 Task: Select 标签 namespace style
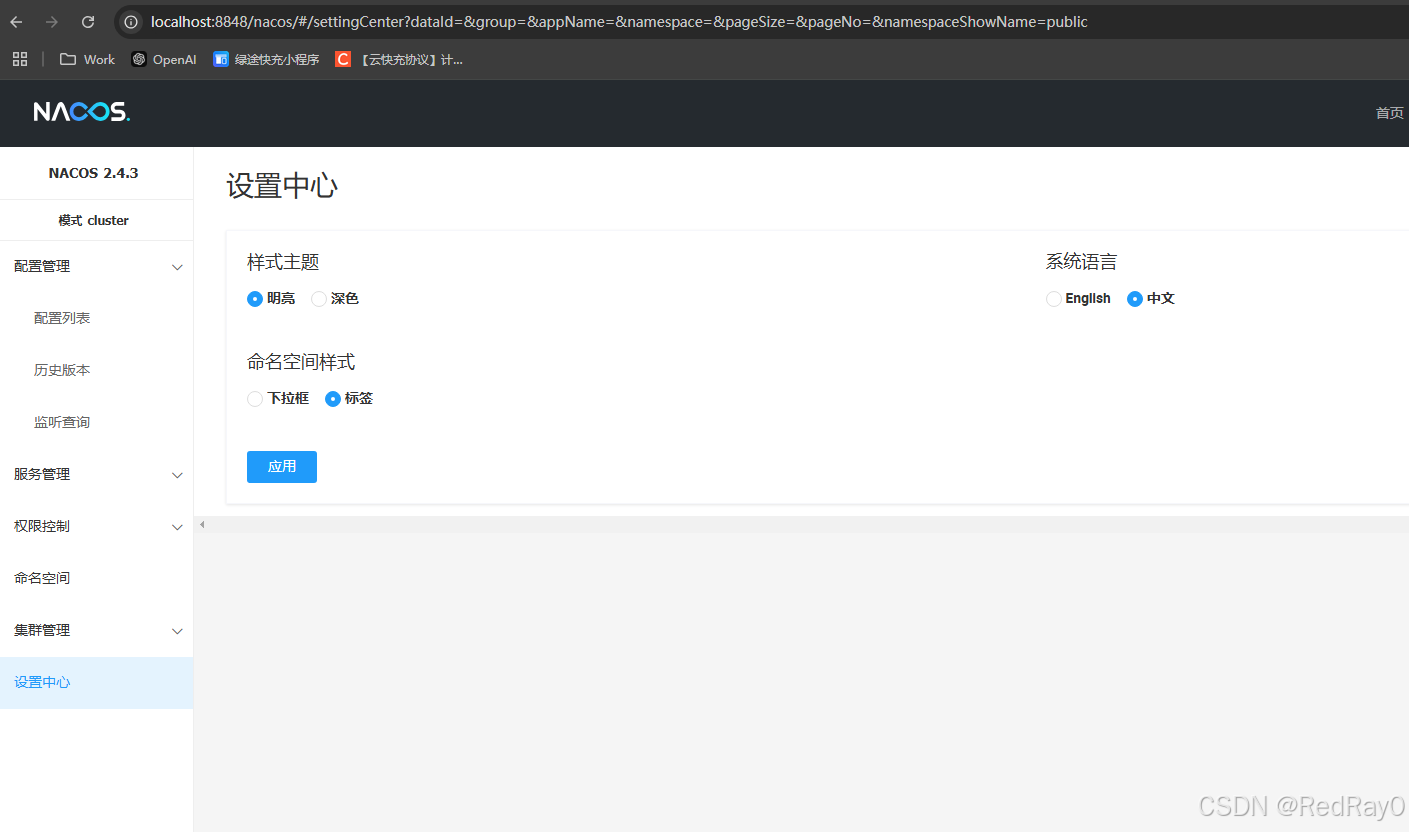(x=333, y=399)
